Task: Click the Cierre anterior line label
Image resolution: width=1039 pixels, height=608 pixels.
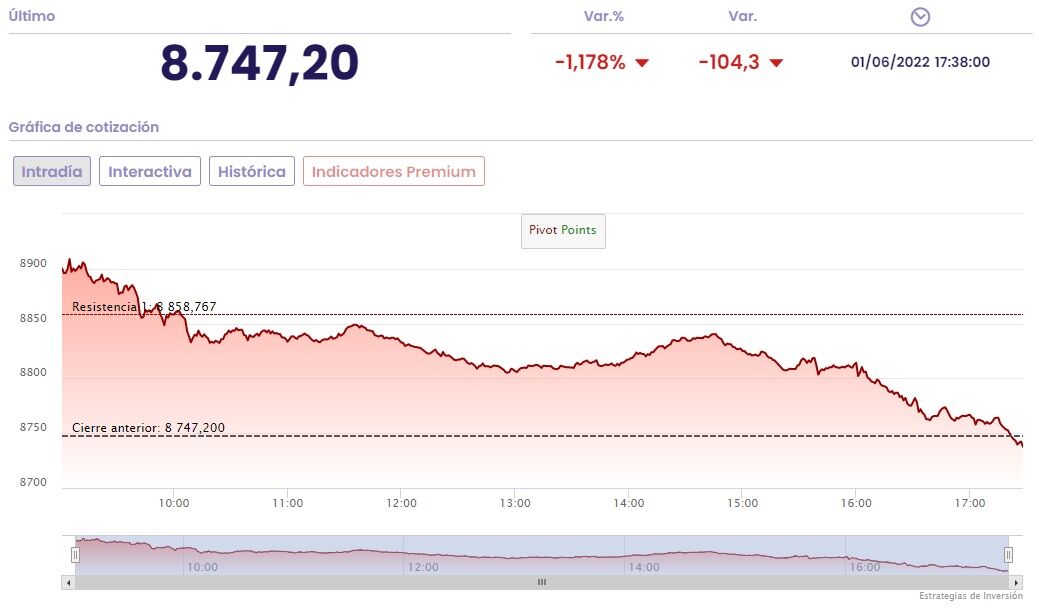Action: 148,428
